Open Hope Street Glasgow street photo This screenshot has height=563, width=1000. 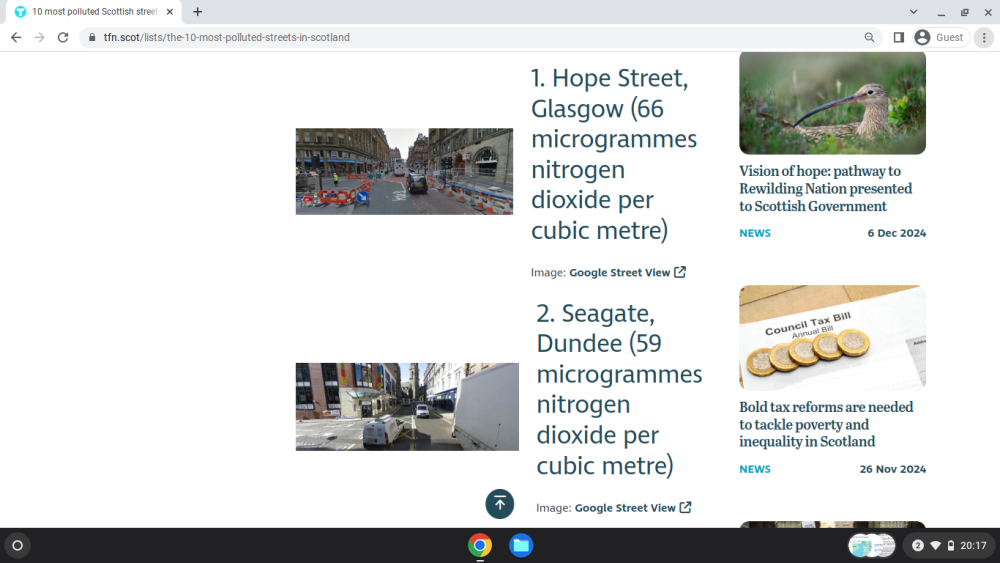coord(404,172)
